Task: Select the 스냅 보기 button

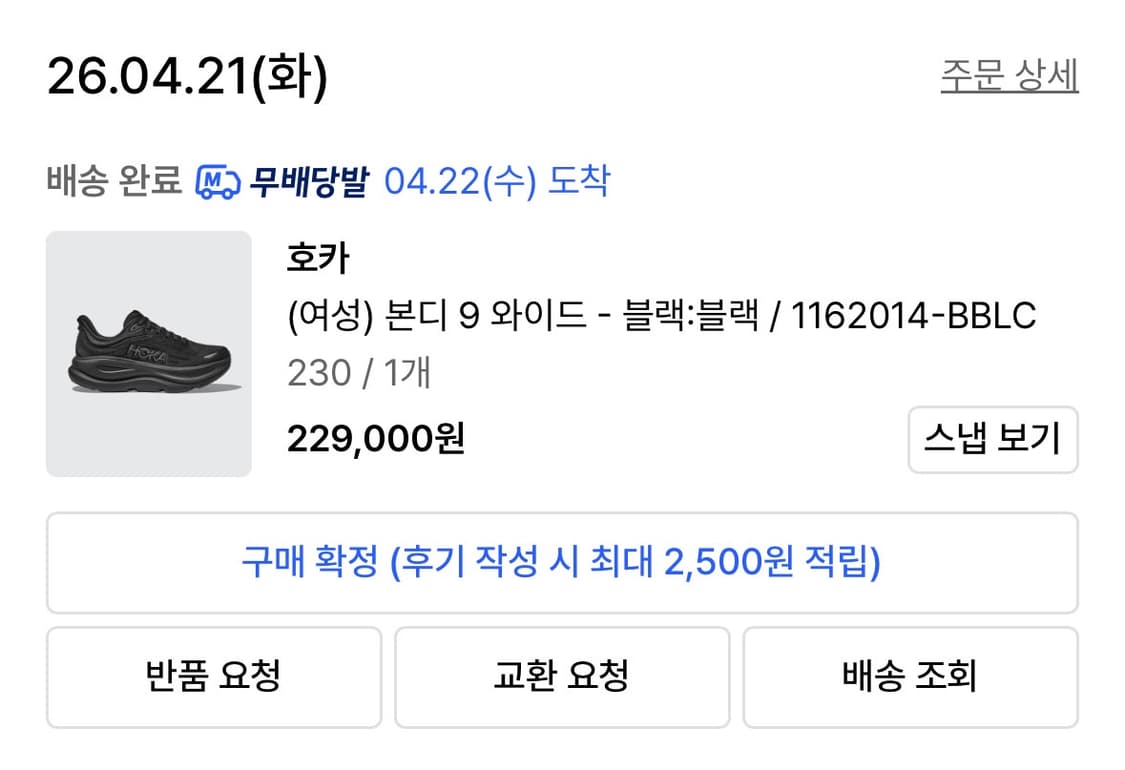Action: [992, 438]
